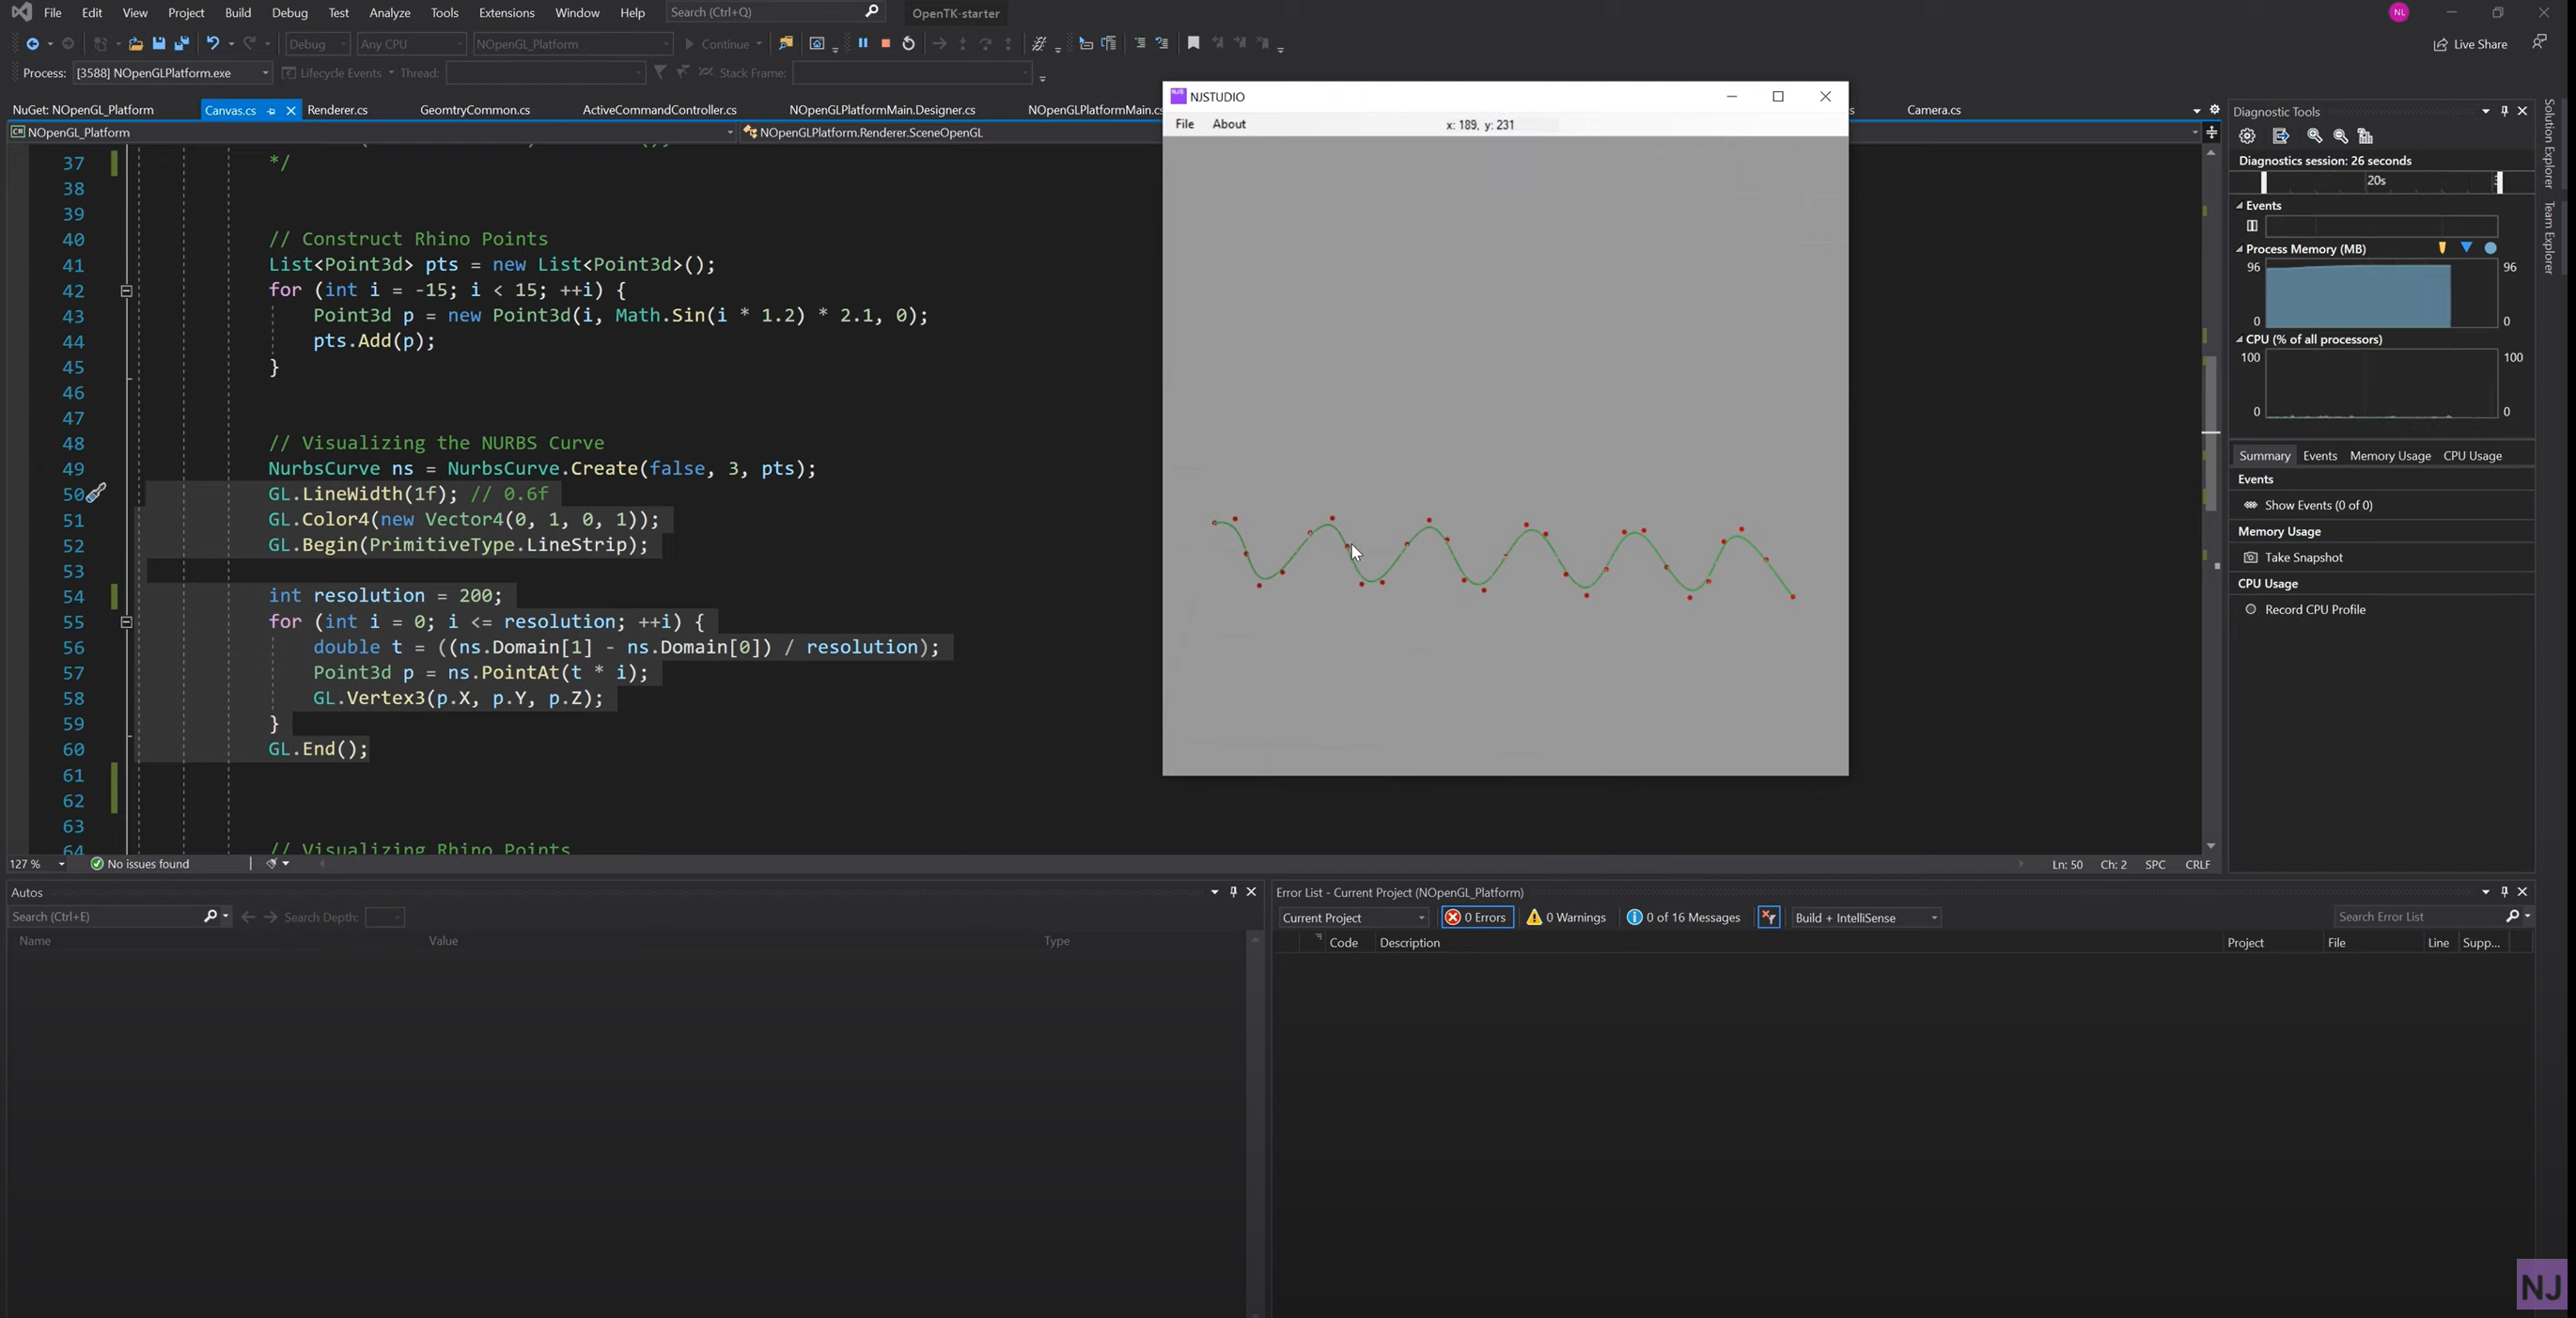Restart the debug session

click(x=908, y=43)
